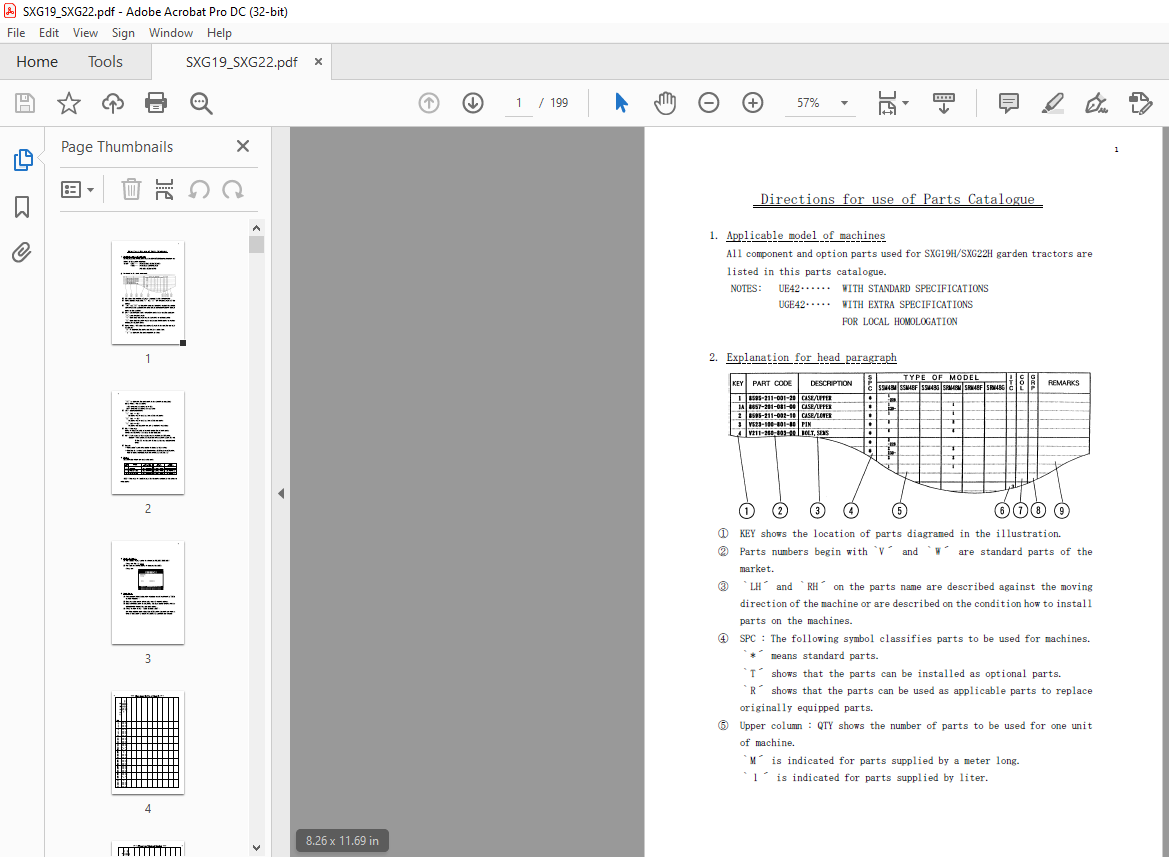Open the Find text magnifier icon
1169x857 pixels.
click(x=201, y=103)
